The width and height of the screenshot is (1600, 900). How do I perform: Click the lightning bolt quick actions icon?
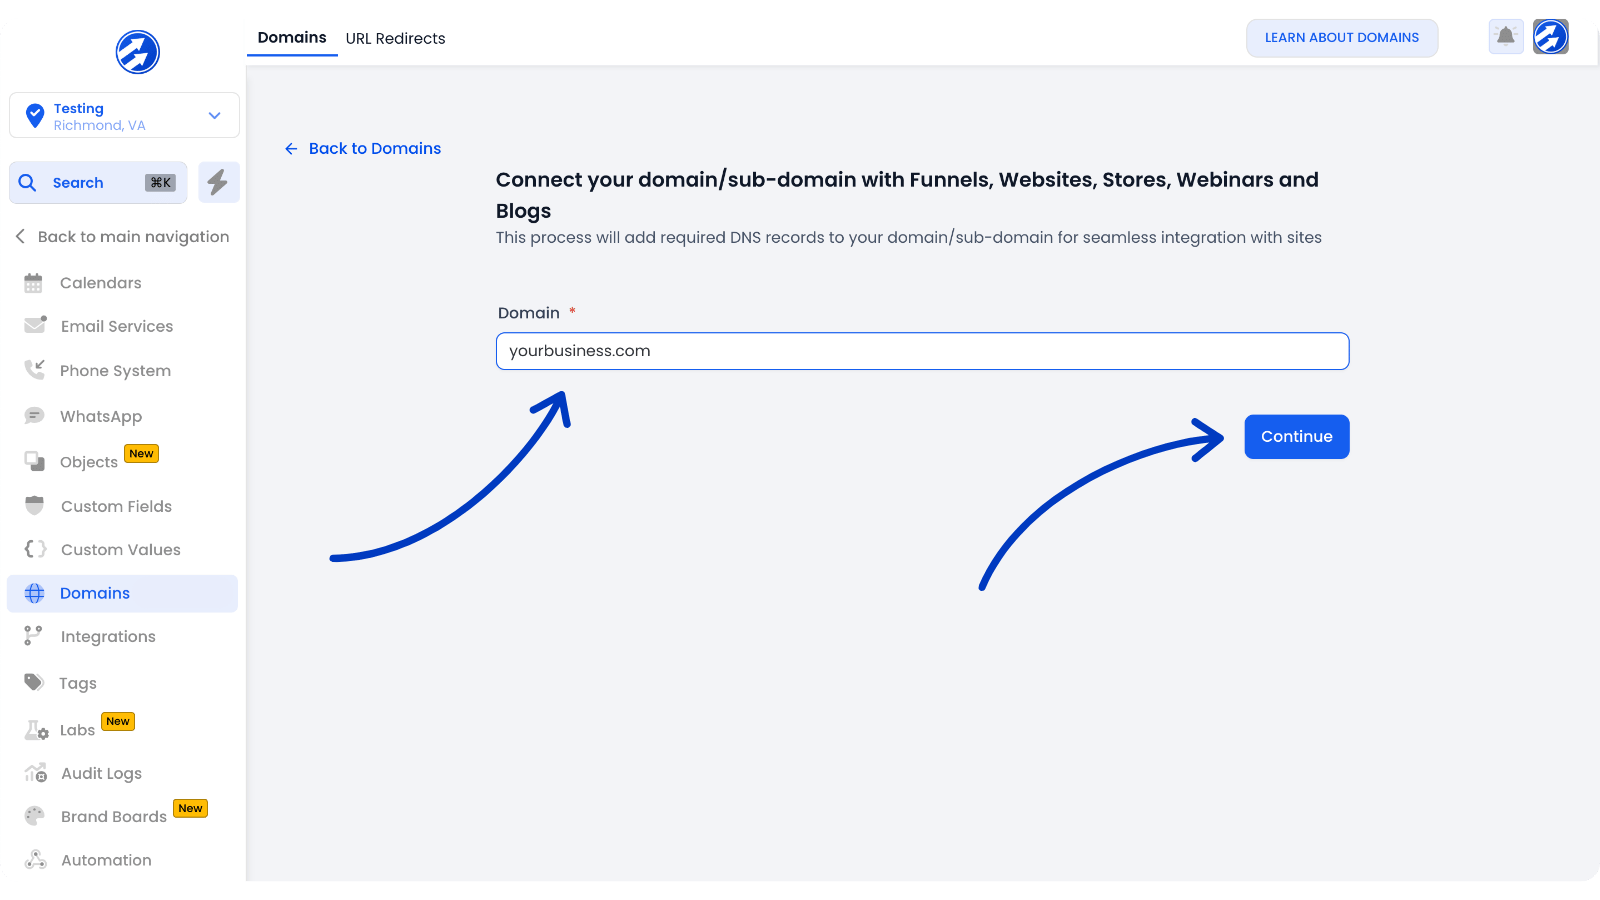tap(218, 182)
